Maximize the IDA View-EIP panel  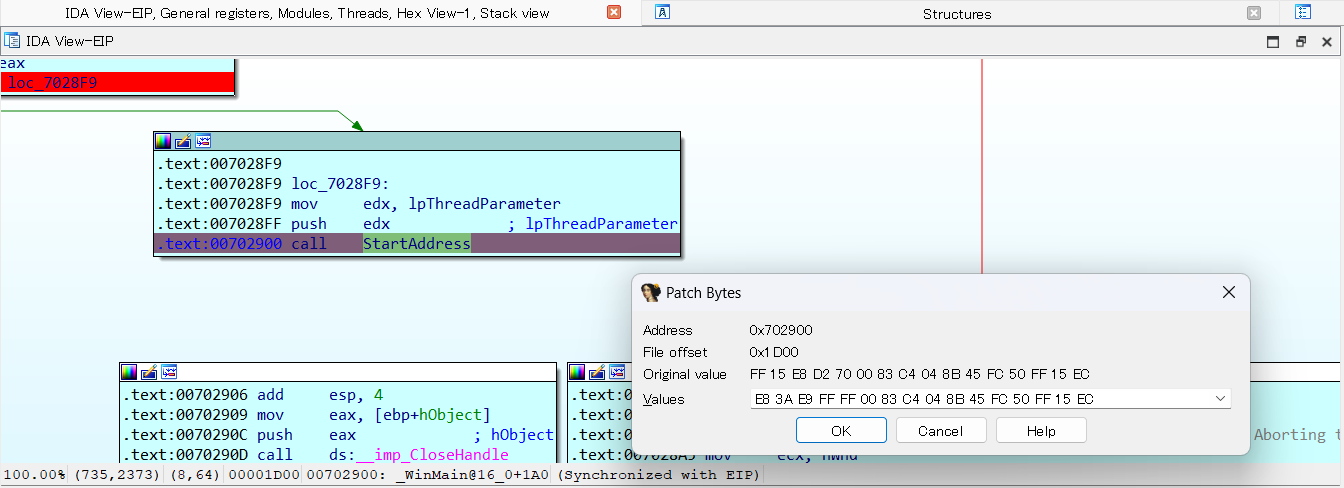coord(1273,42)
